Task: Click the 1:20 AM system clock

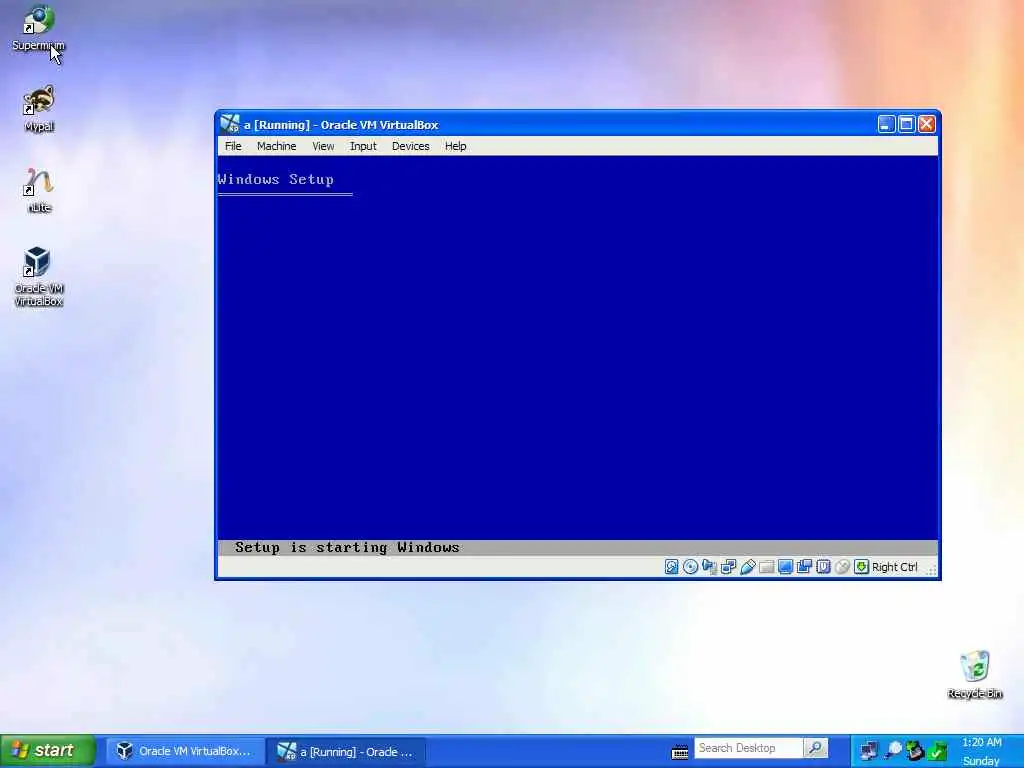Action: tap(982, 743)
